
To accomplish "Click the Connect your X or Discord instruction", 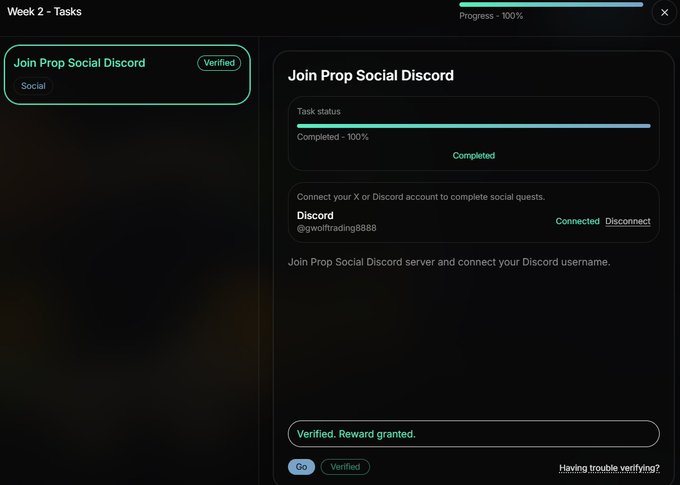I will (421, 197).
